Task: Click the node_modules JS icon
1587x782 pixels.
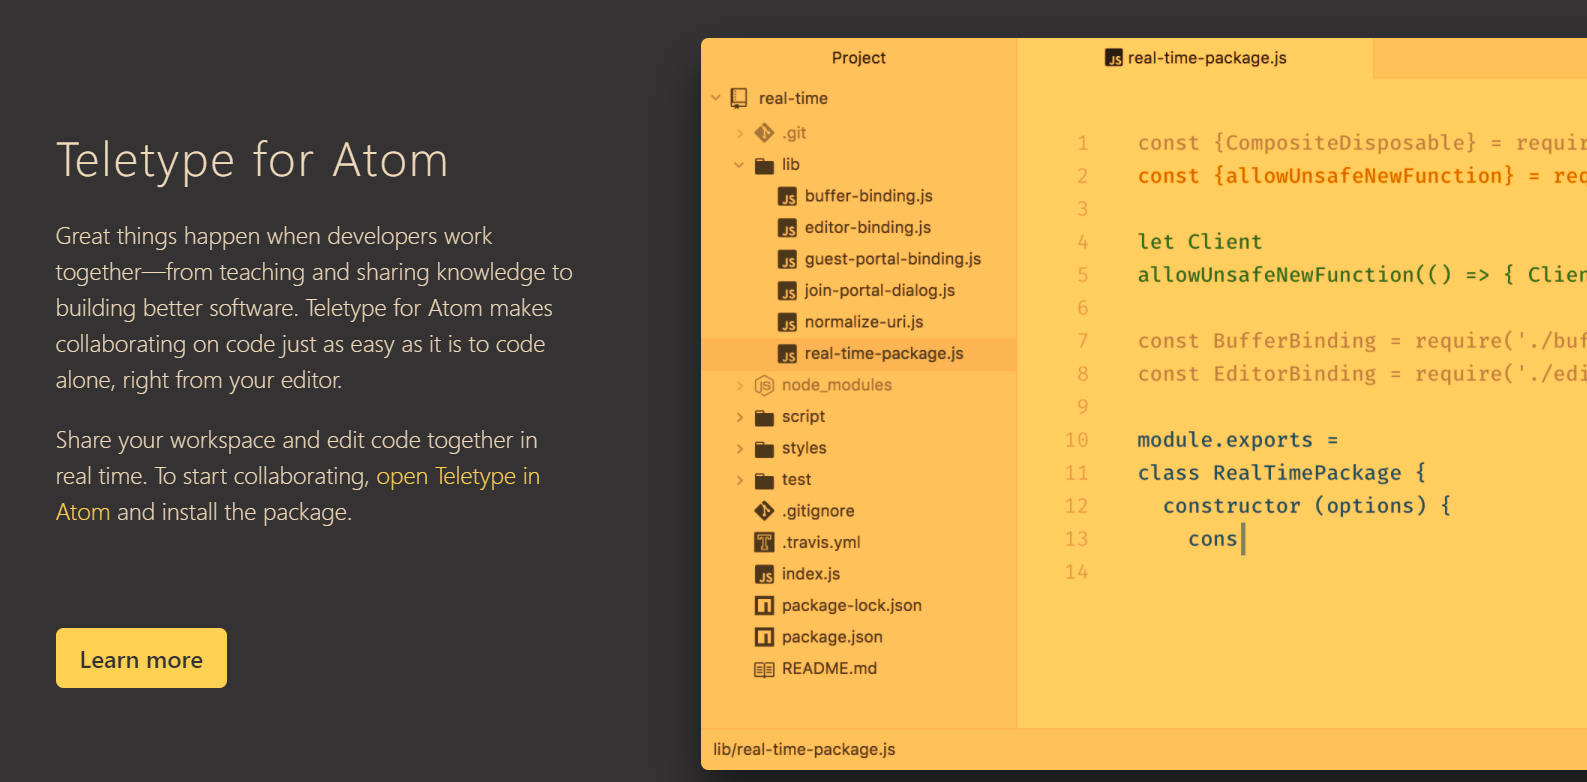Action: point(764,385)
